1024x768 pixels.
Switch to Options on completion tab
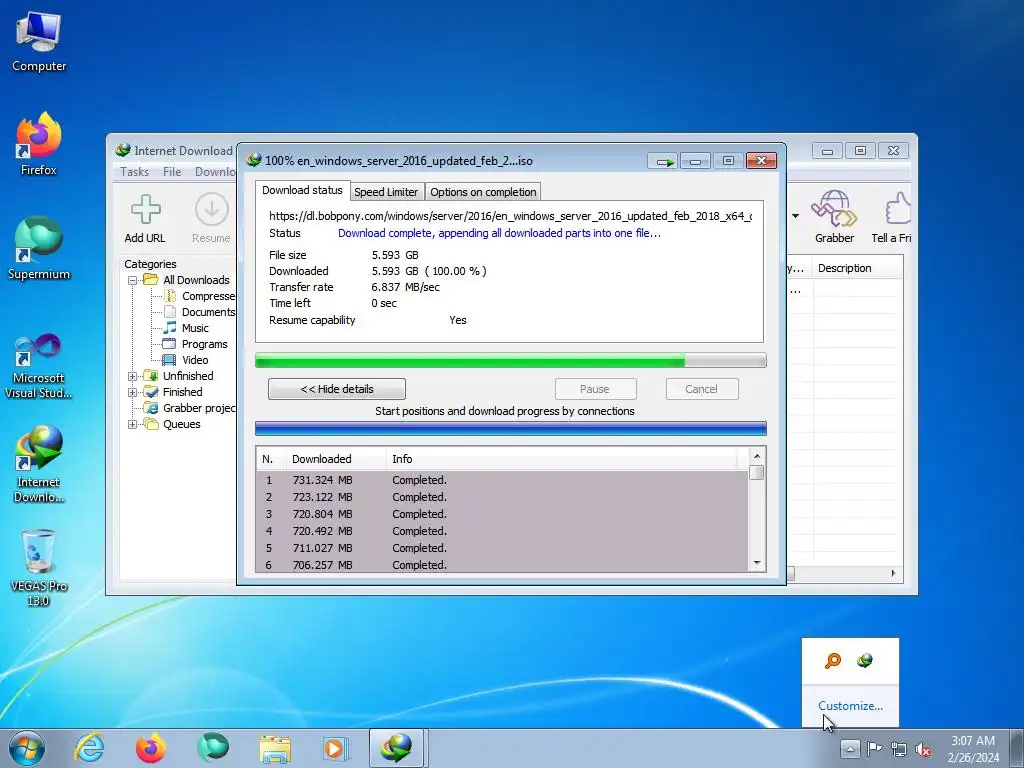click(483, 192)
